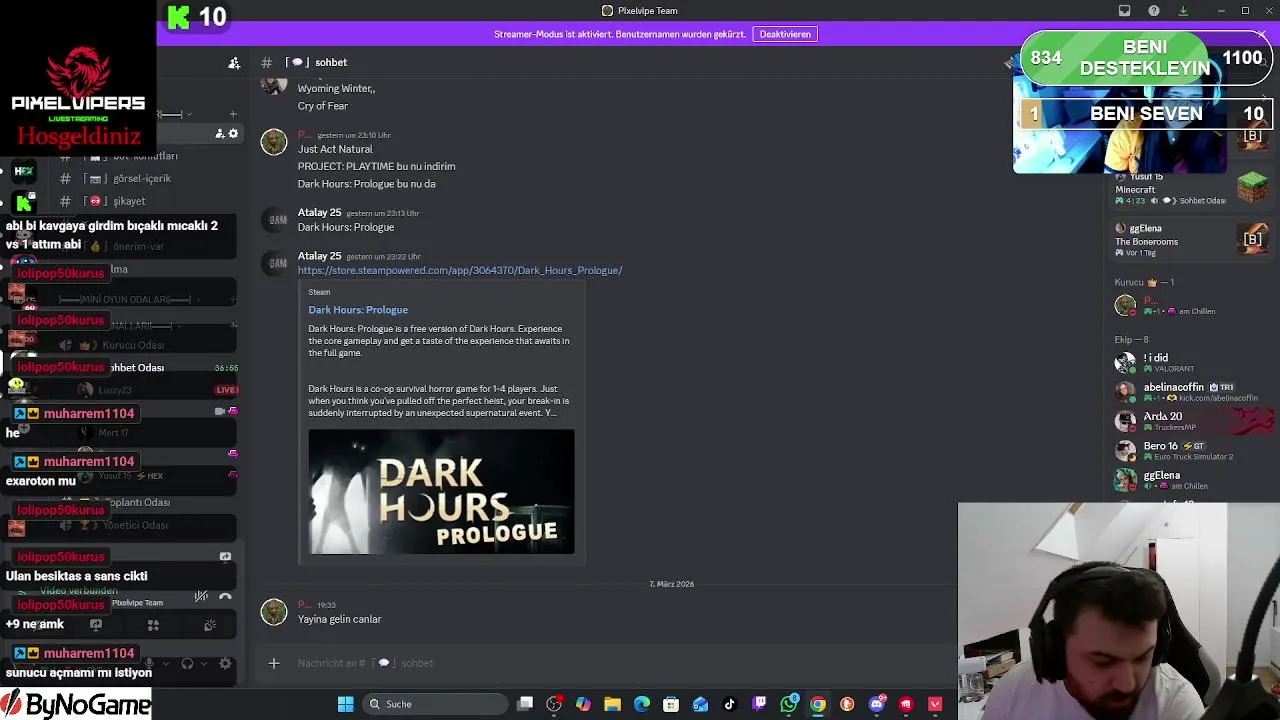1280x720 pixels.
Task: Click the Deaktivieren button in streamer banner
Action: (x=785, y=34)
